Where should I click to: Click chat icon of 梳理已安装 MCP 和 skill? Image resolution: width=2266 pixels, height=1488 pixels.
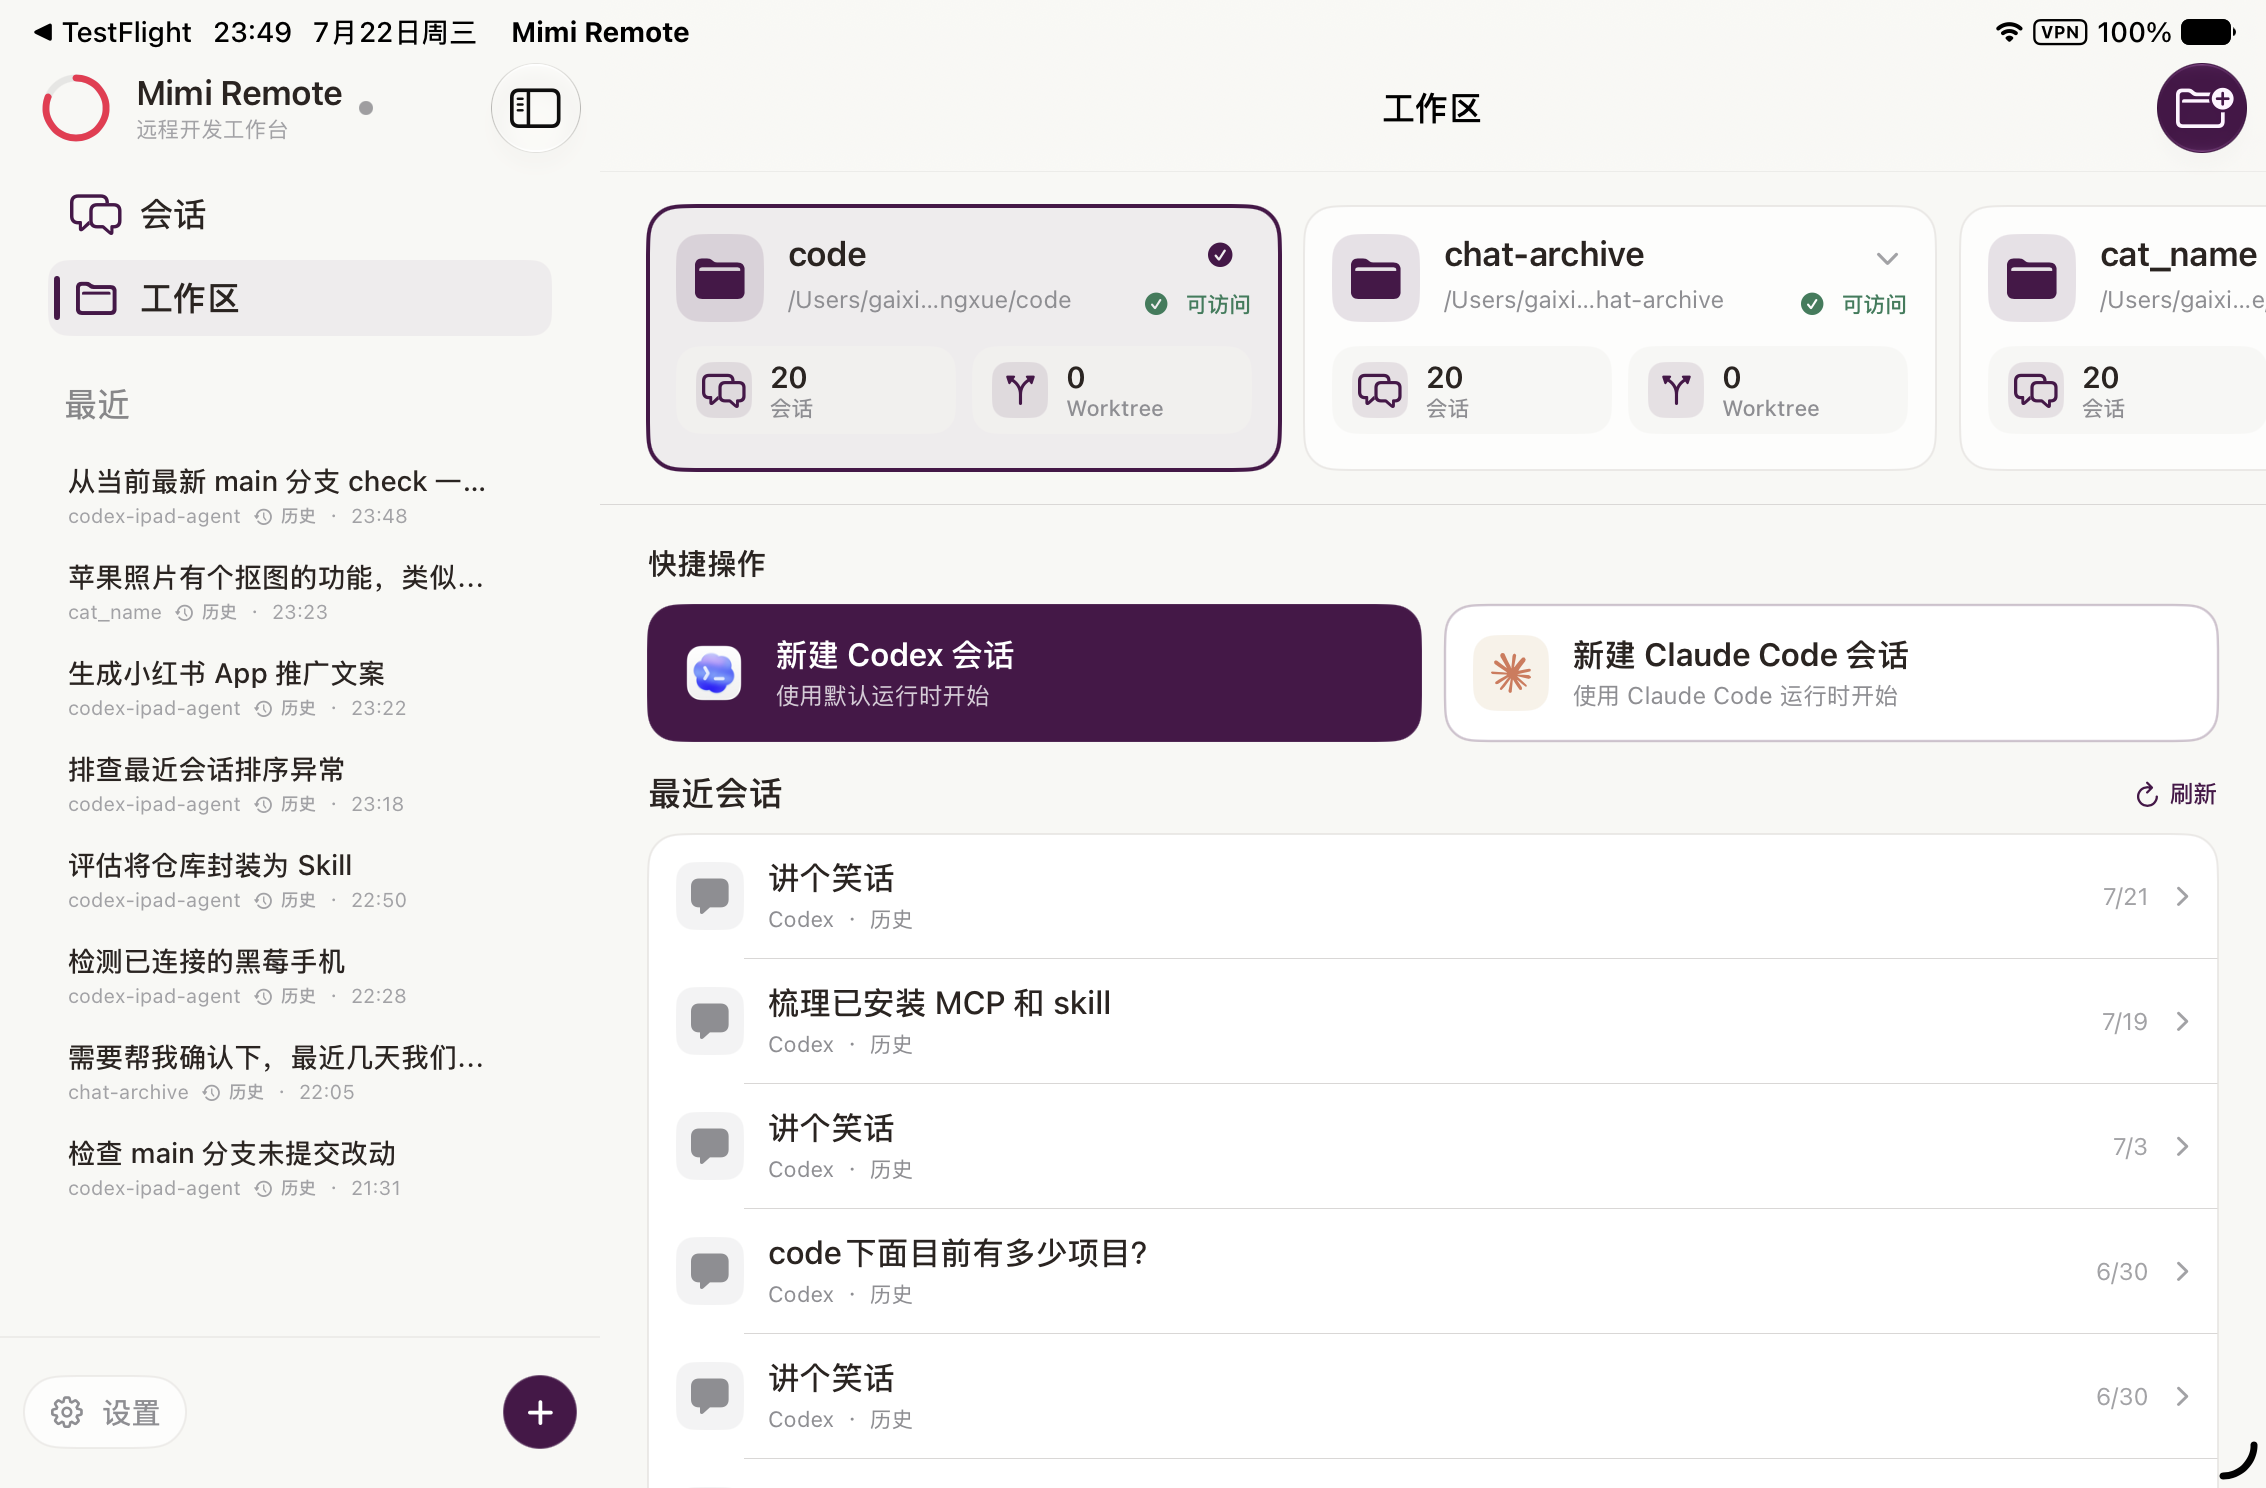point(710,1021)
